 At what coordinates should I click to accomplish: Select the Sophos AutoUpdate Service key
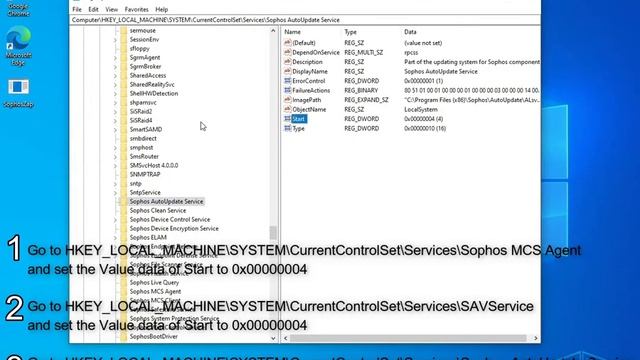click(166, 201)
